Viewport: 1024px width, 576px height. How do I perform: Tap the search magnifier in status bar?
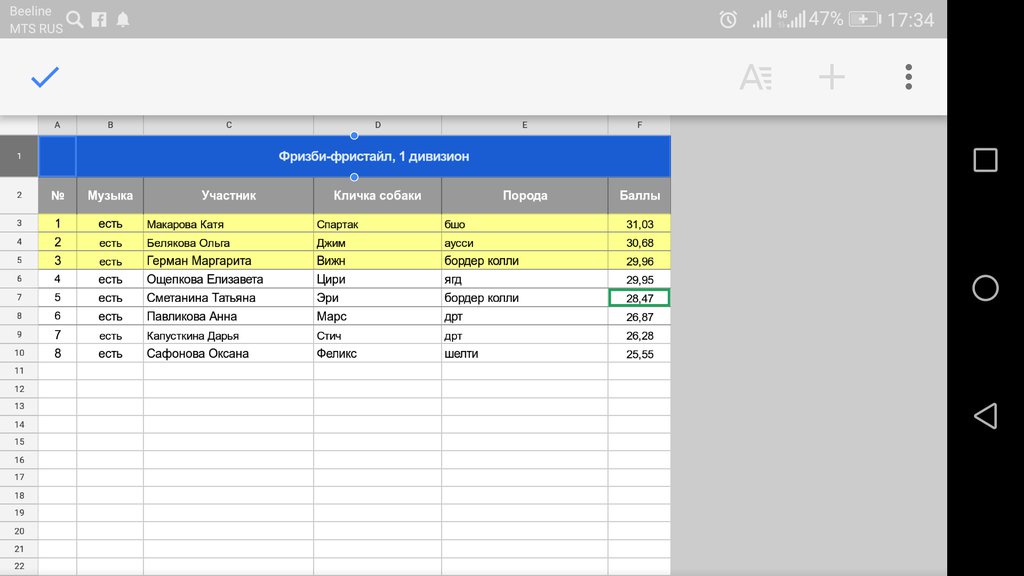tap(75, 20)
